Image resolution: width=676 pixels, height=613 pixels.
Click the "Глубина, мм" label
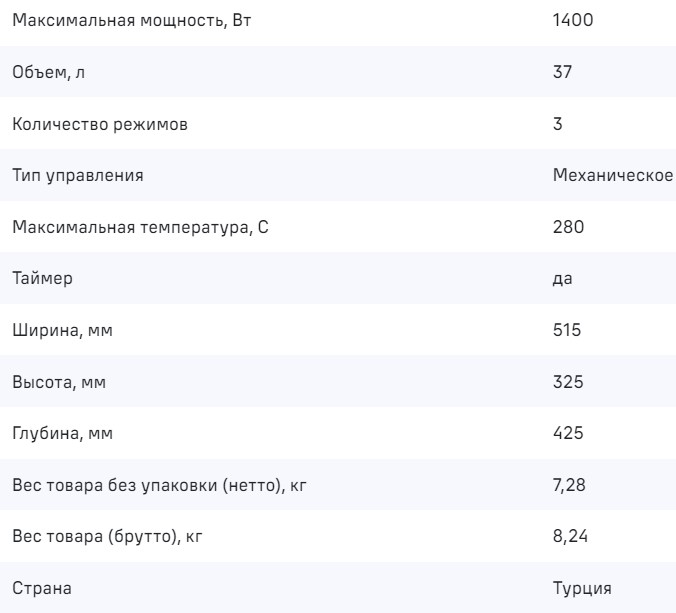(64, 434)
